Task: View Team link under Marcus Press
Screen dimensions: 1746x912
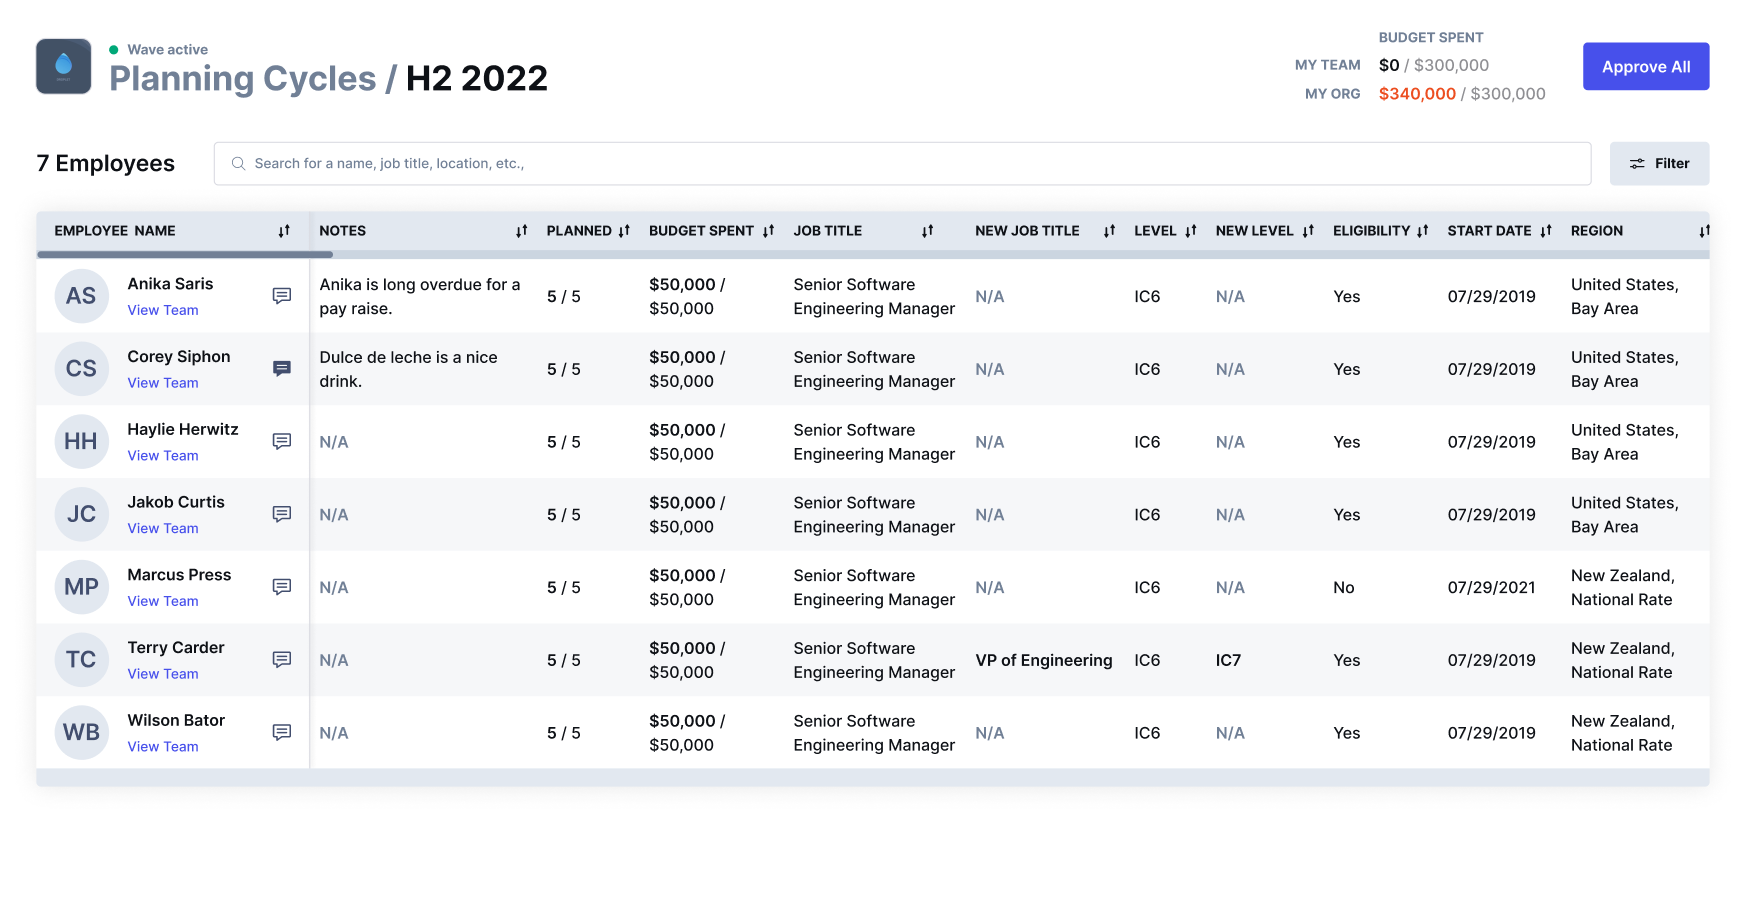Action: pyautogui.click(x=163, y=601)
